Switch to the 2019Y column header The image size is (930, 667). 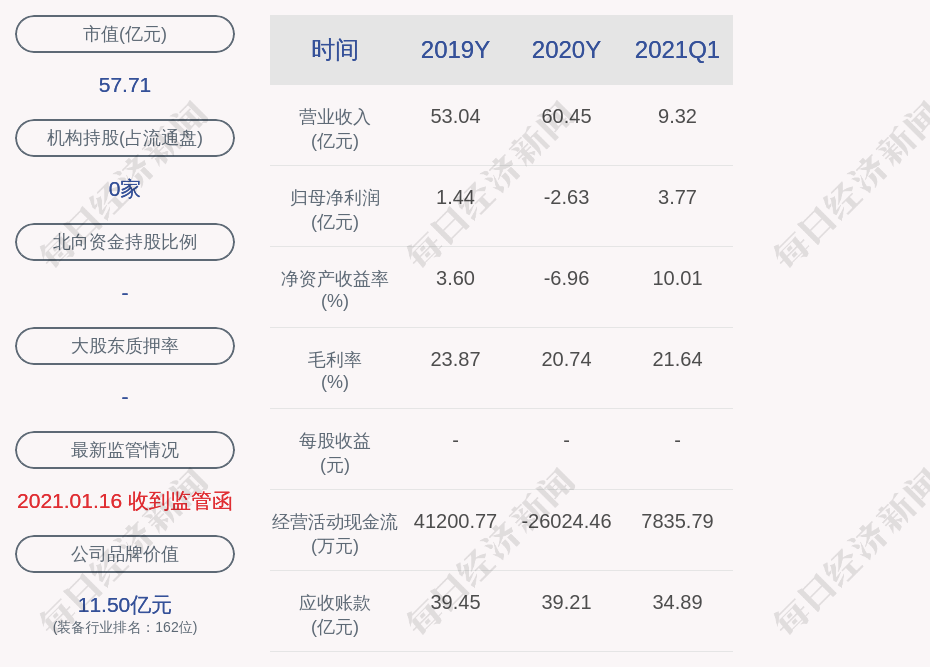(455, 50)
